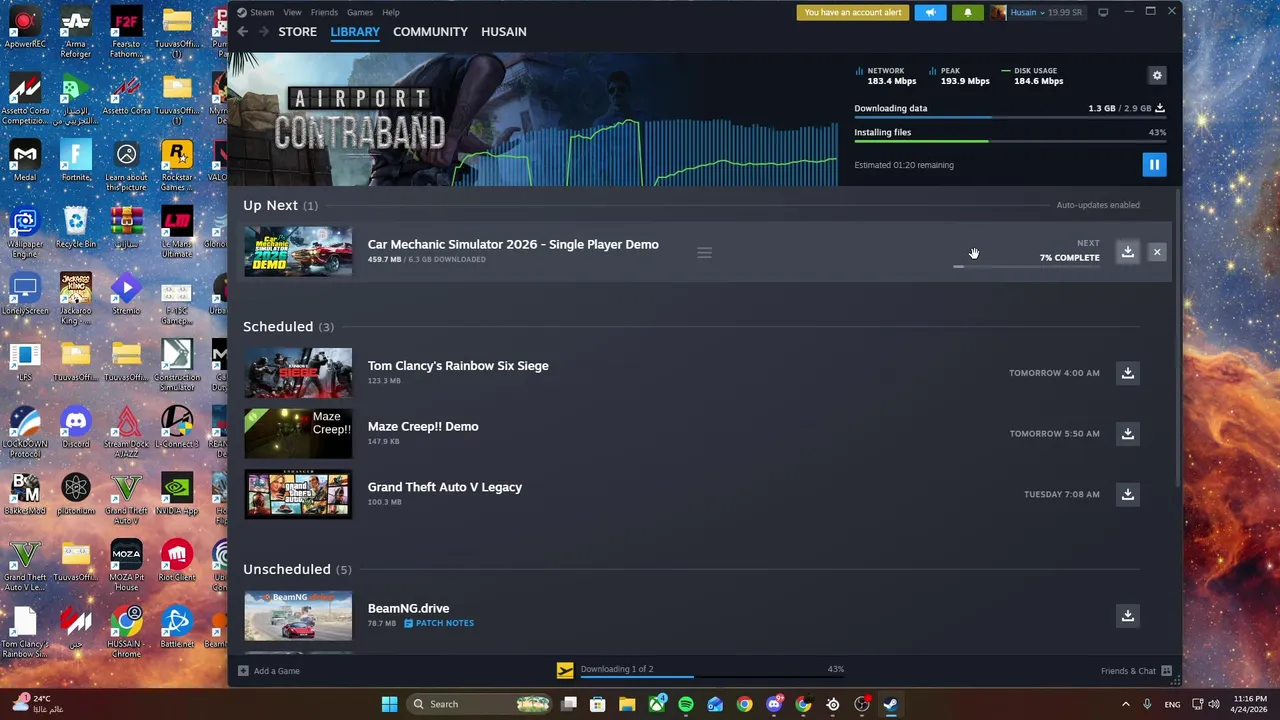This screenshot has width=1280, height=720.
Task: Show hidden system tray icons
Action: coord(1125,704)
